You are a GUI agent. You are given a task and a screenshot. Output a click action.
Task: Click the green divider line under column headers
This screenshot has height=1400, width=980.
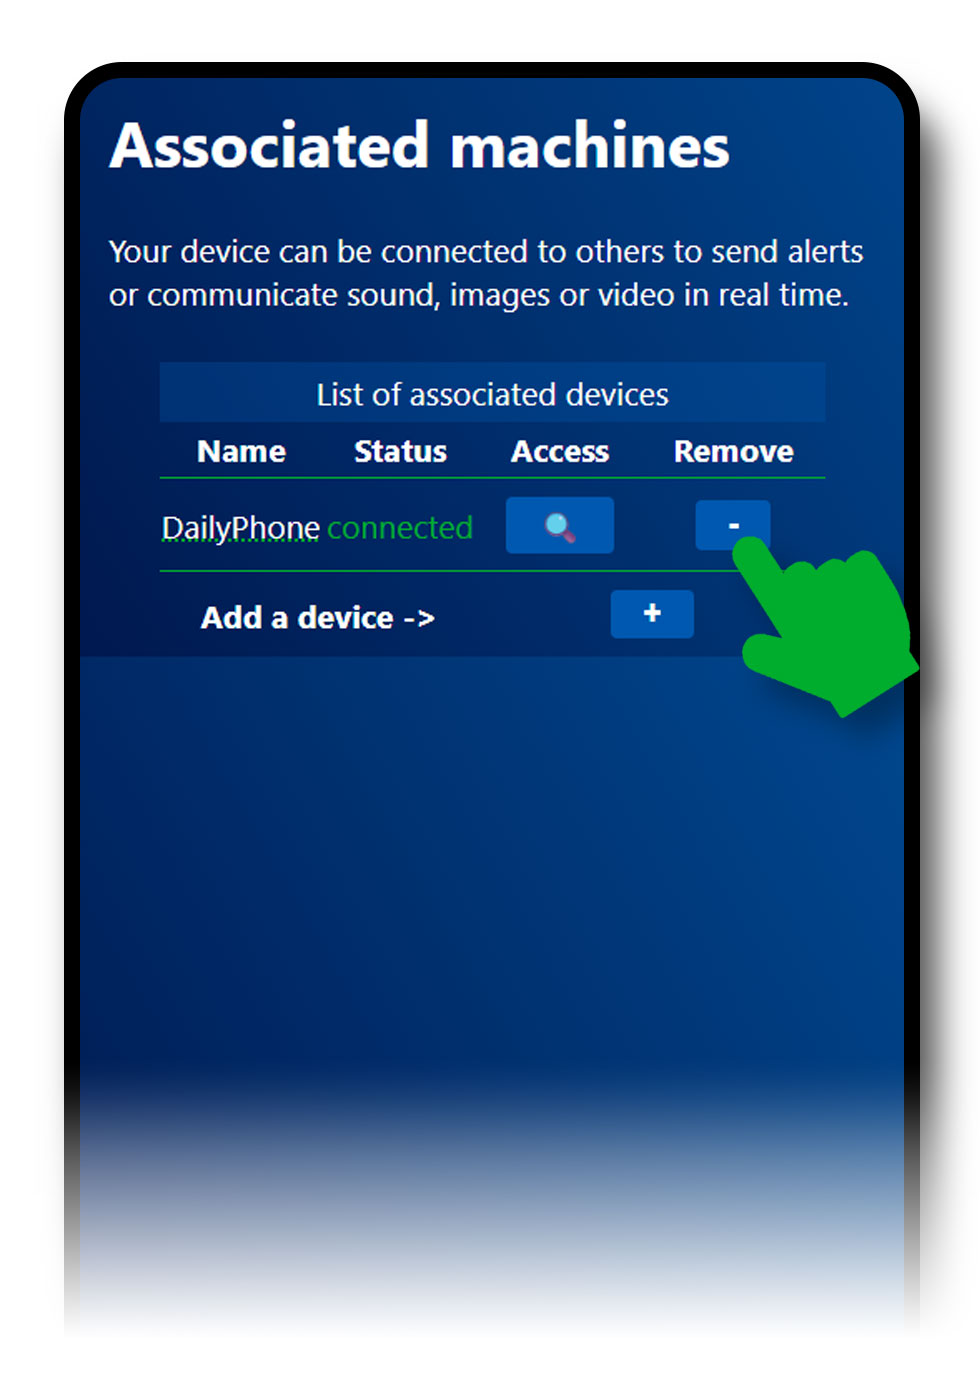[492, 478]
